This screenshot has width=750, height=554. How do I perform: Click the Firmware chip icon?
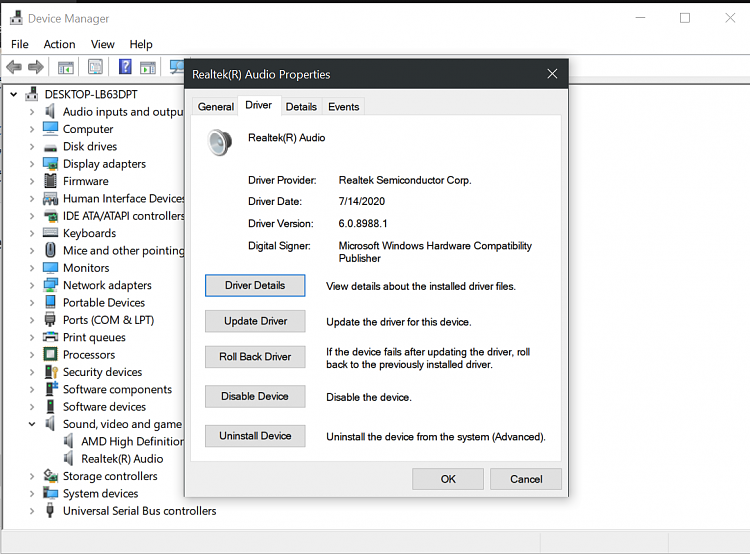[50, 181]
